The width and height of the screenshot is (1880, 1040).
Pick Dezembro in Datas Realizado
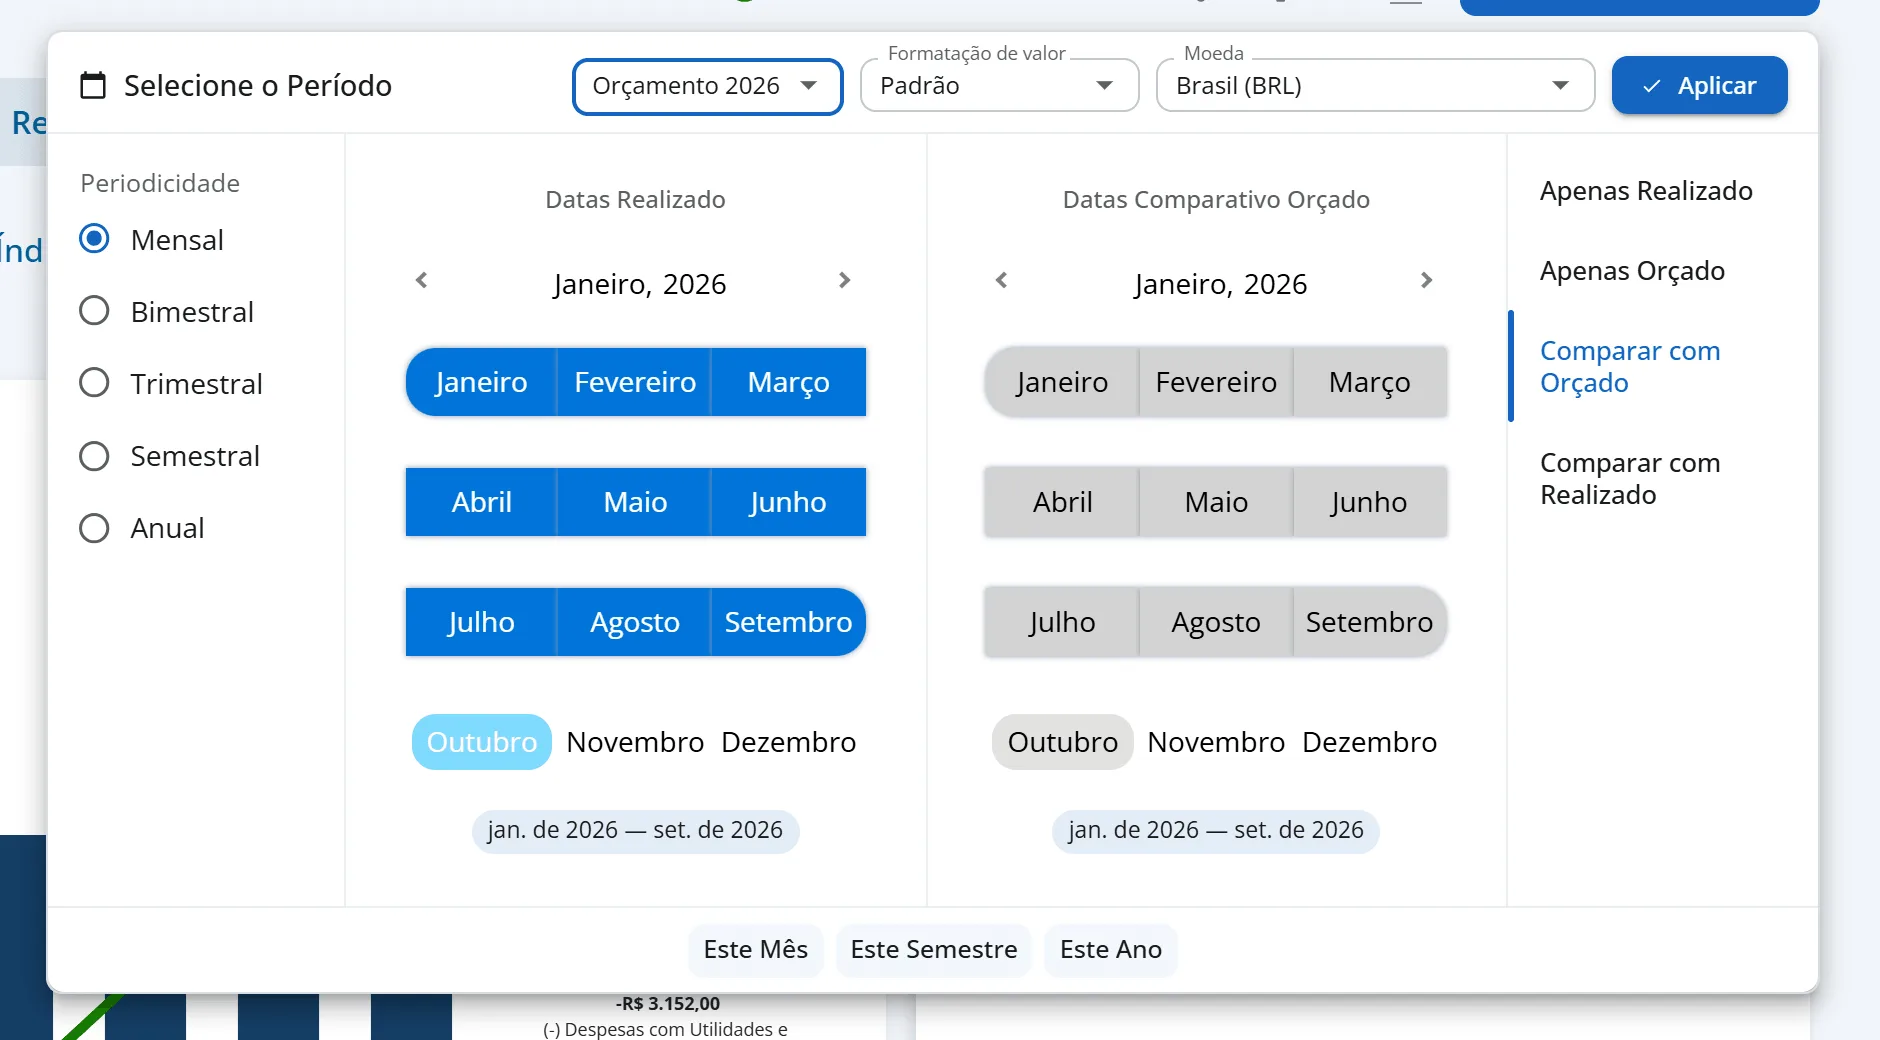pos(788,742)
